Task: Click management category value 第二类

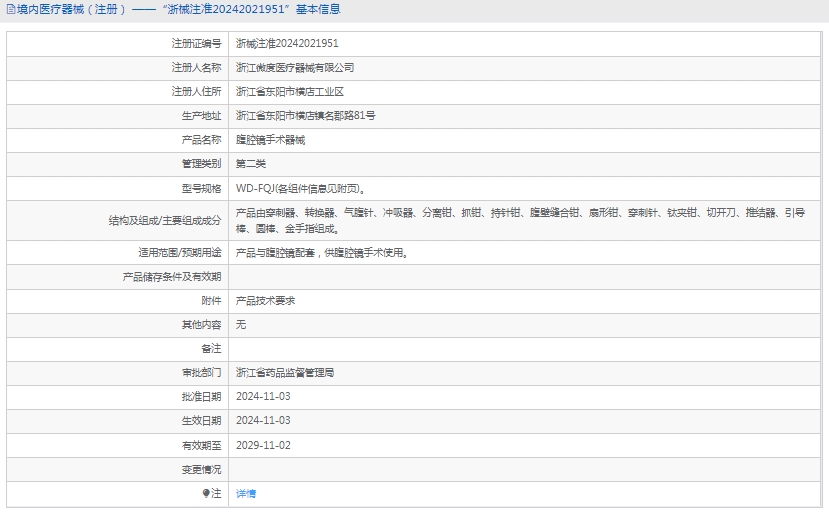Action: pyautogui.click(x=251, y=164)
